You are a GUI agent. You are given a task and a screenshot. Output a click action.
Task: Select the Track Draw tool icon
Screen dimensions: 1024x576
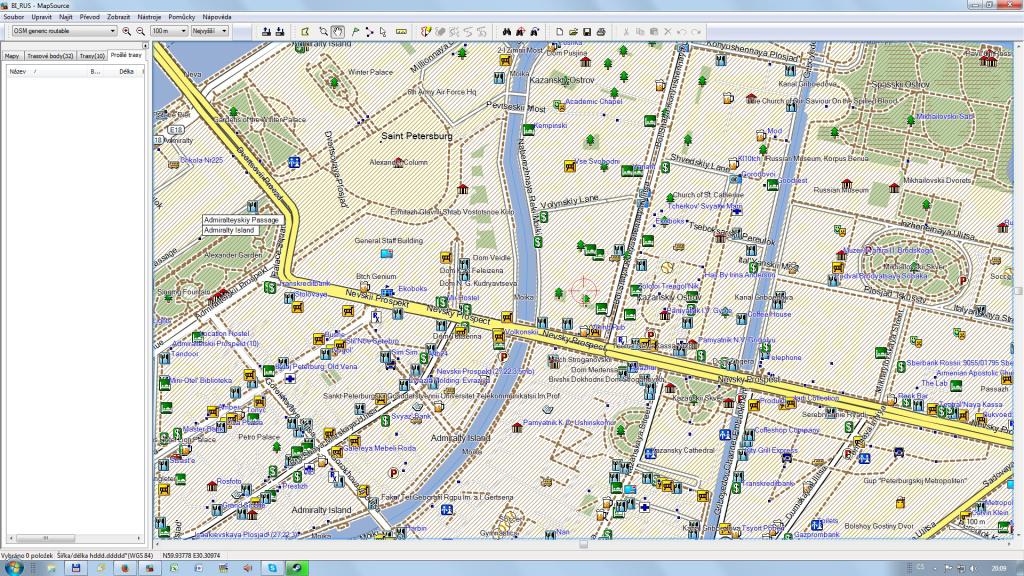426,31
